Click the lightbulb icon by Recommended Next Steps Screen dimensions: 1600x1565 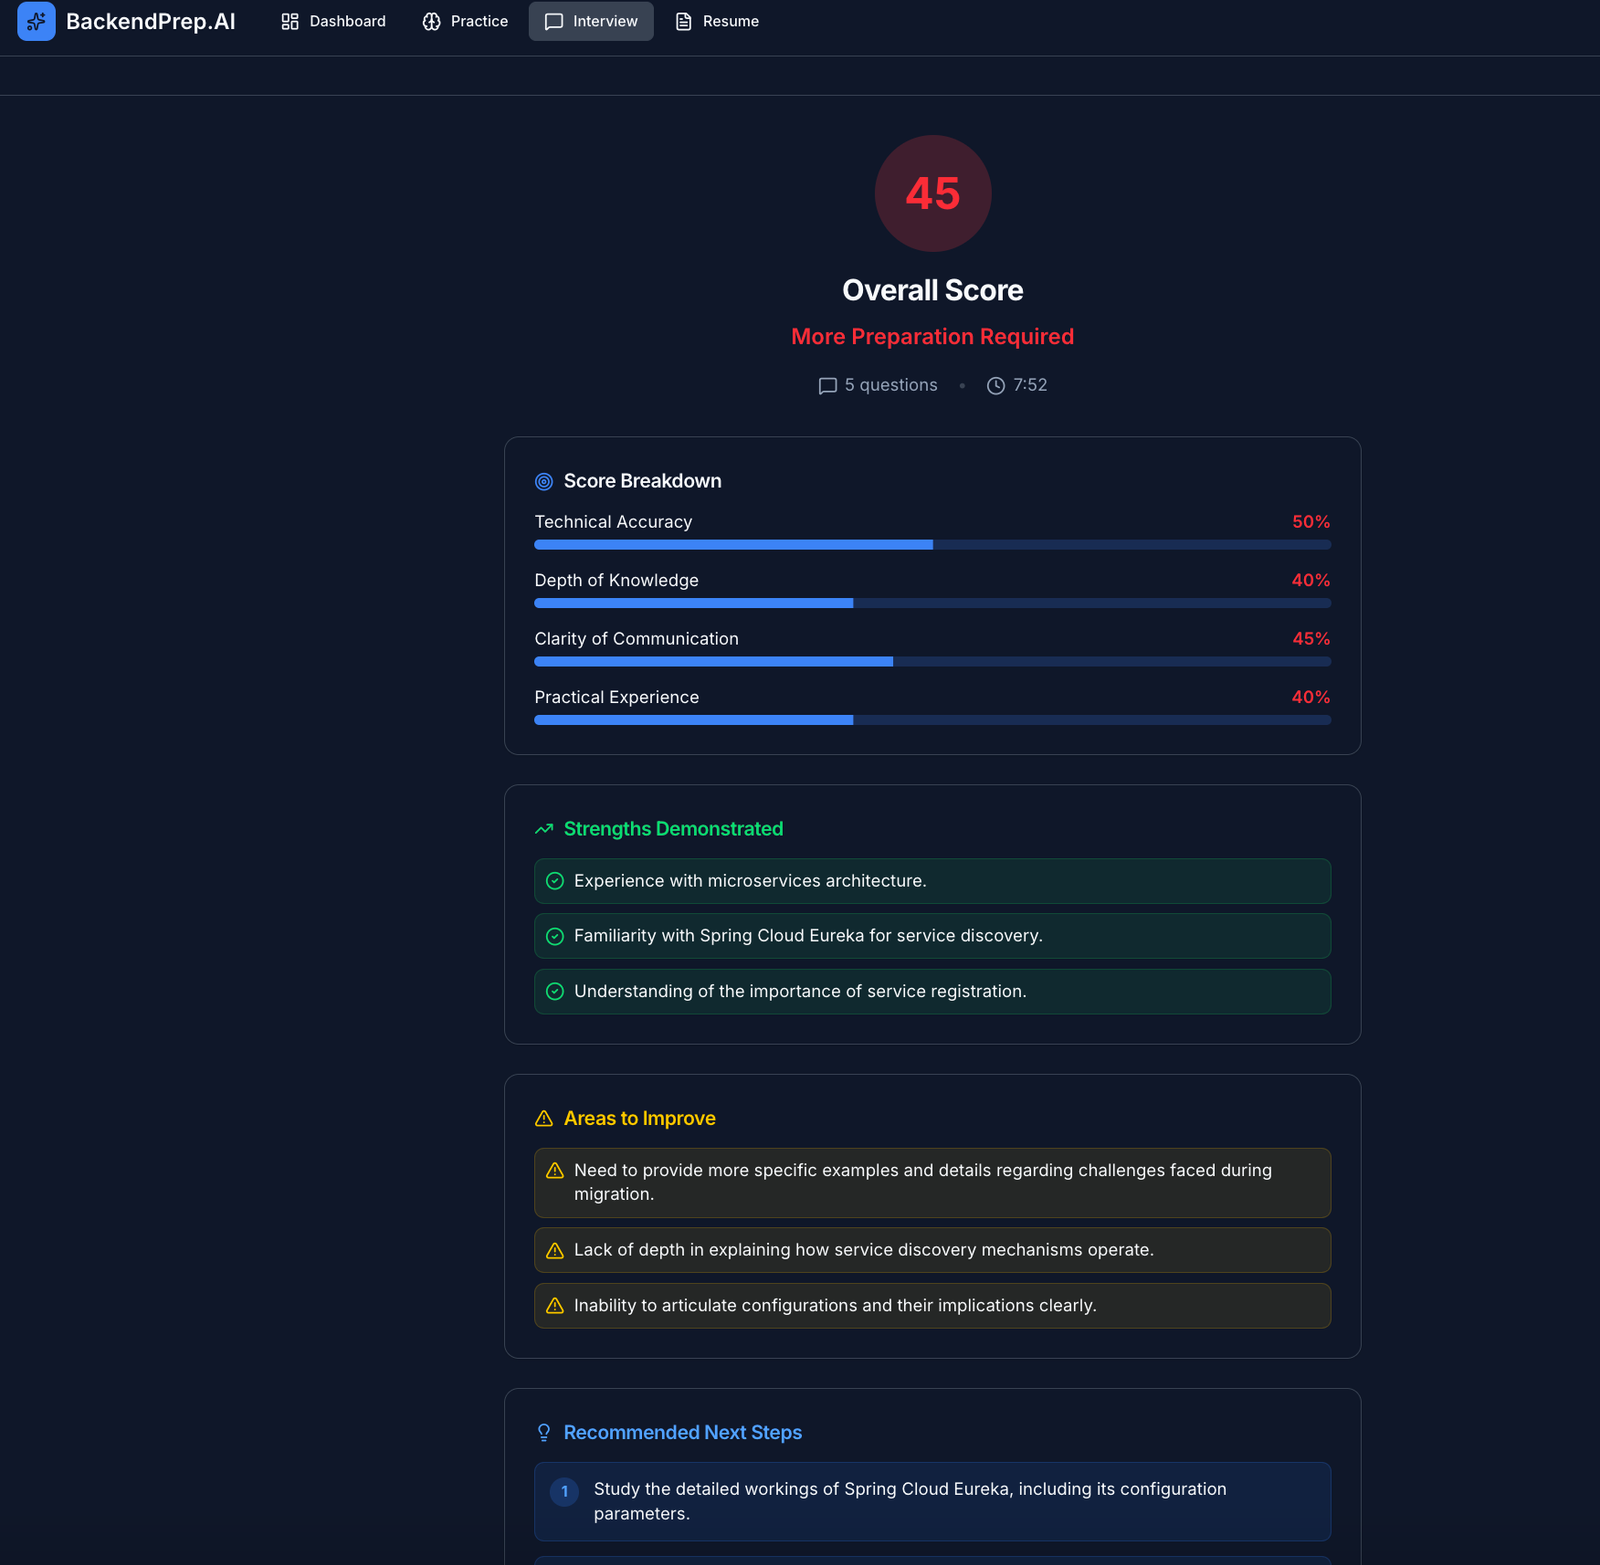pyautogui.click(x=544, y=1433)
